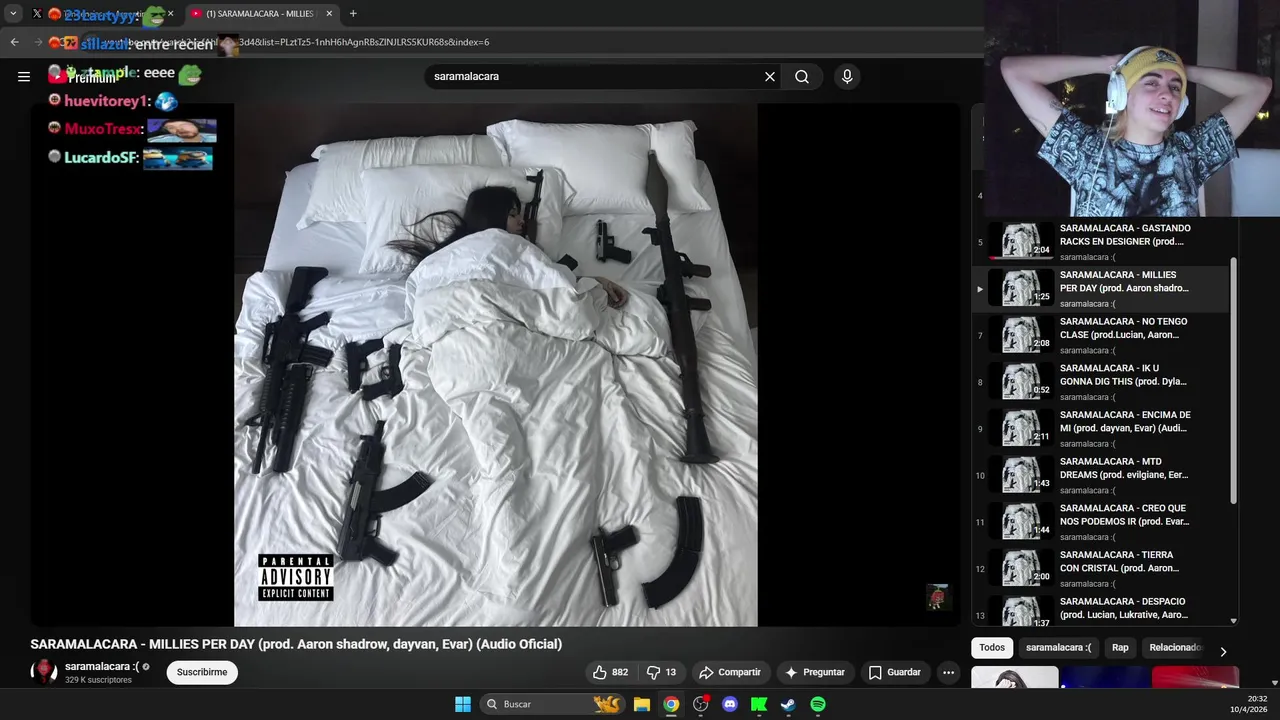This screenshot has height=720, width=1280.
Task: Show more filter chips with right chevron
Action: point(1223,651)
